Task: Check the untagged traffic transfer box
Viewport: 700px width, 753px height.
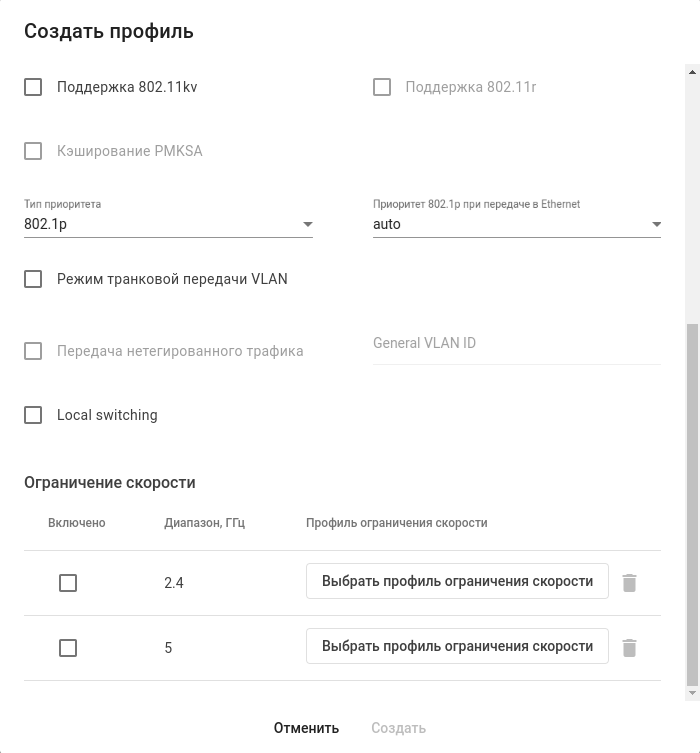Action: 33,351
